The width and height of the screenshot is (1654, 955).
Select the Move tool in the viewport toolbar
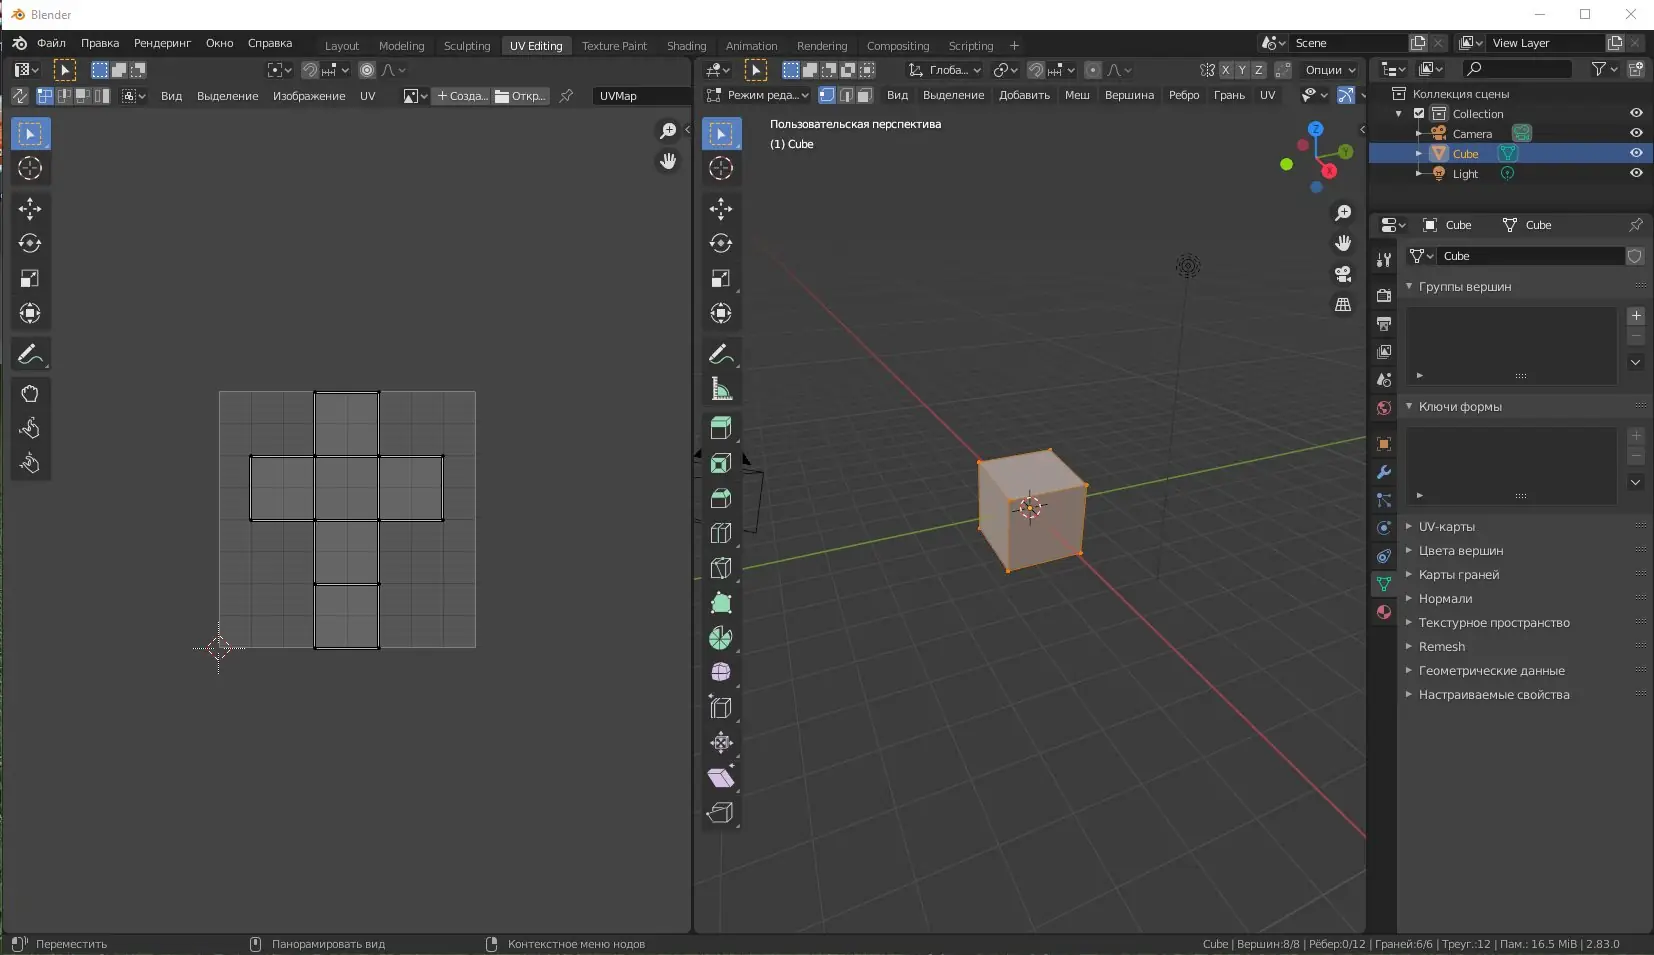pyautogui.click(x=723, y=210)
